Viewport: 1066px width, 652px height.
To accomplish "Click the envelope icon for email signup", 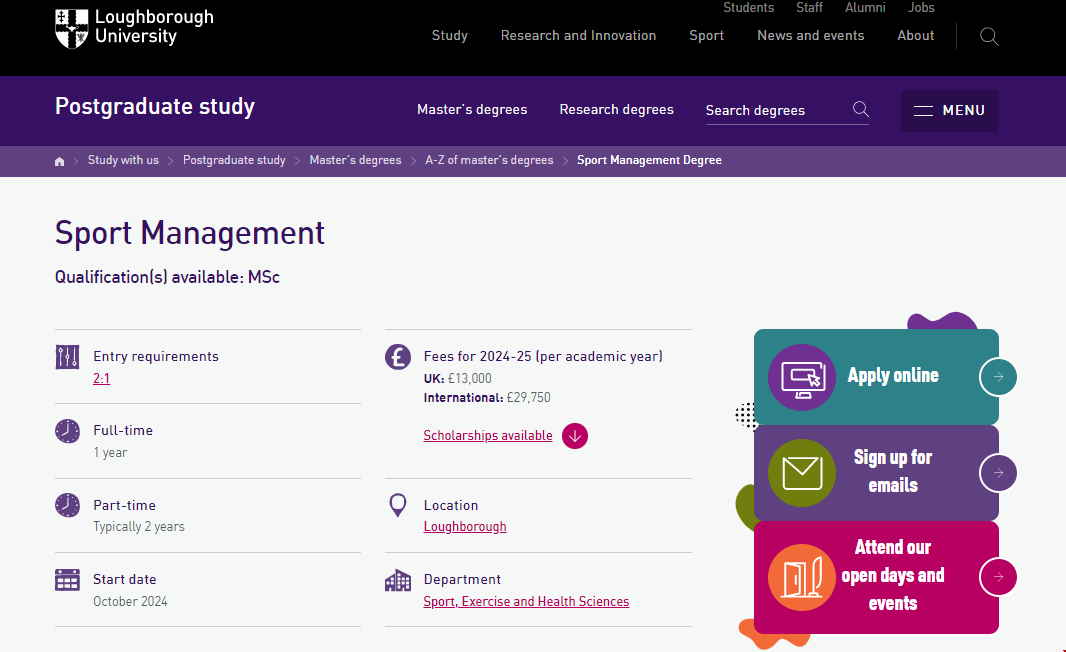I will pos(802,472).
